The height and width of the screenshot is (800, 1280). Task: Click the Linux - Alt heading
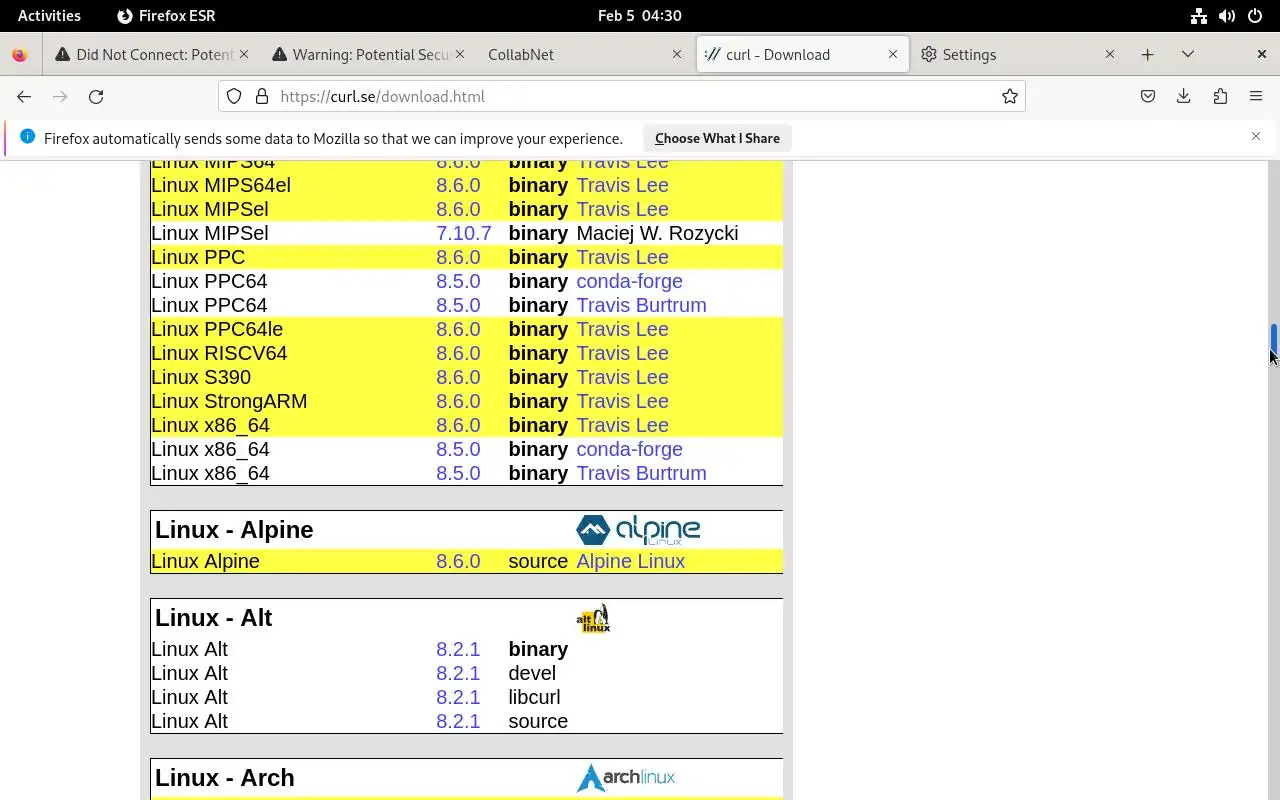(213, 617)
